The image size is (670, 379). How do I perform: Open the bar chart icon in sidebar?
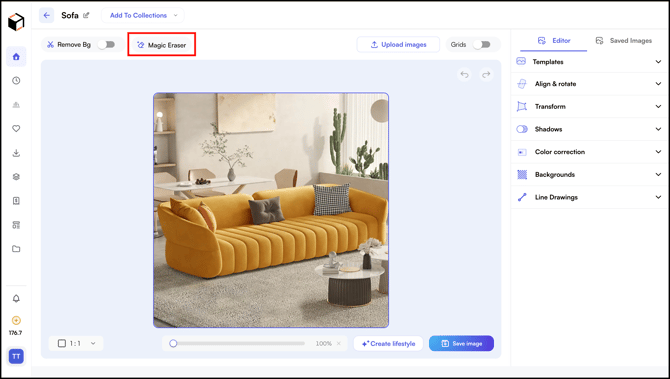[16, 105]
